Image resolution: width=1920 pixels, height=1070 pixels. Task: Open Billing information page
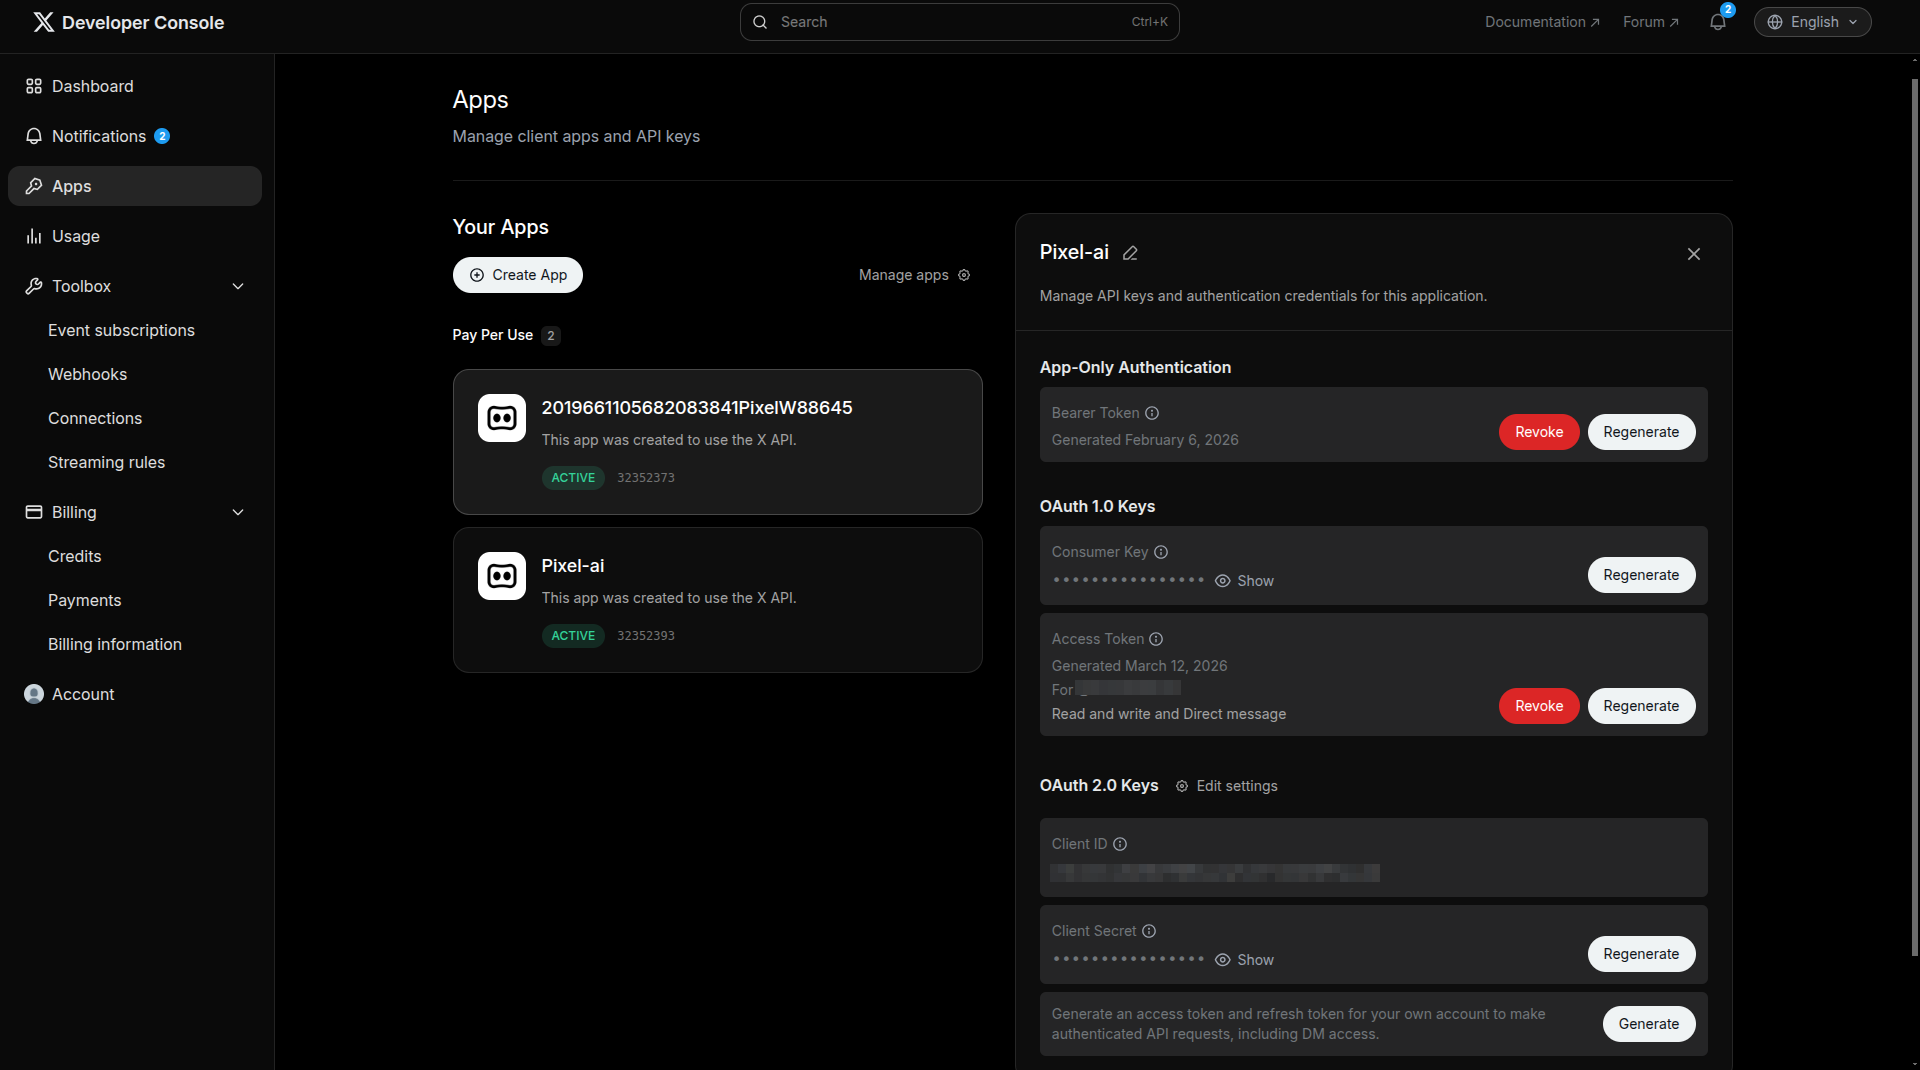click(x=115, y=644)
